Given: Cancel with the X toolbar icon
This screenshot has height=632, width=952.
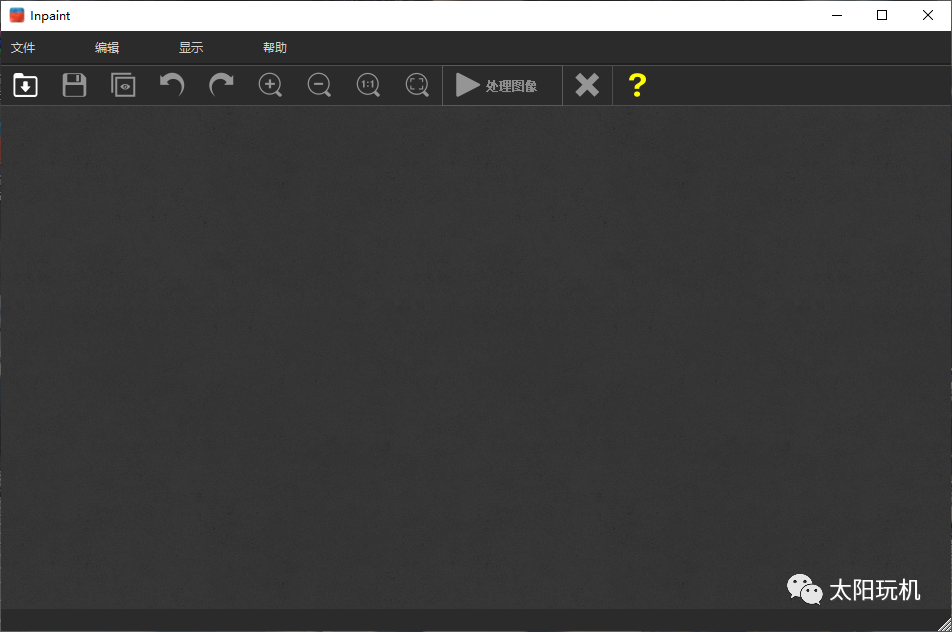Looking at the screenshot, I should 587,85.
